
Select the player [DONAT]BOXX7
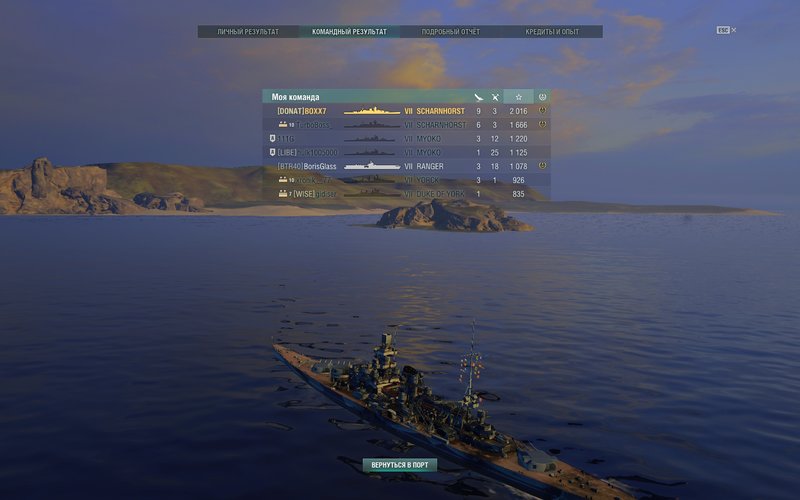point(302,111)
